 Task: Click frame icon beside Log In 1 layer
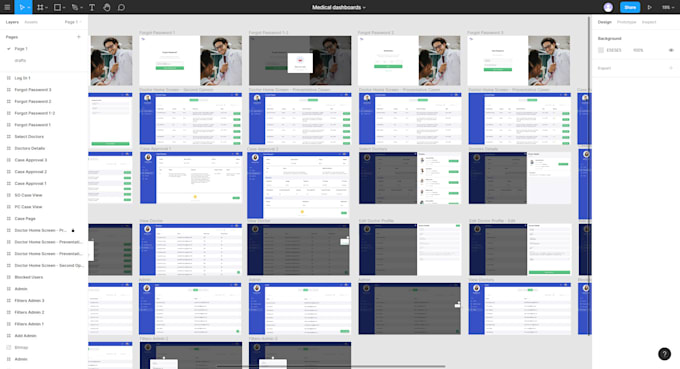[9, 78]
